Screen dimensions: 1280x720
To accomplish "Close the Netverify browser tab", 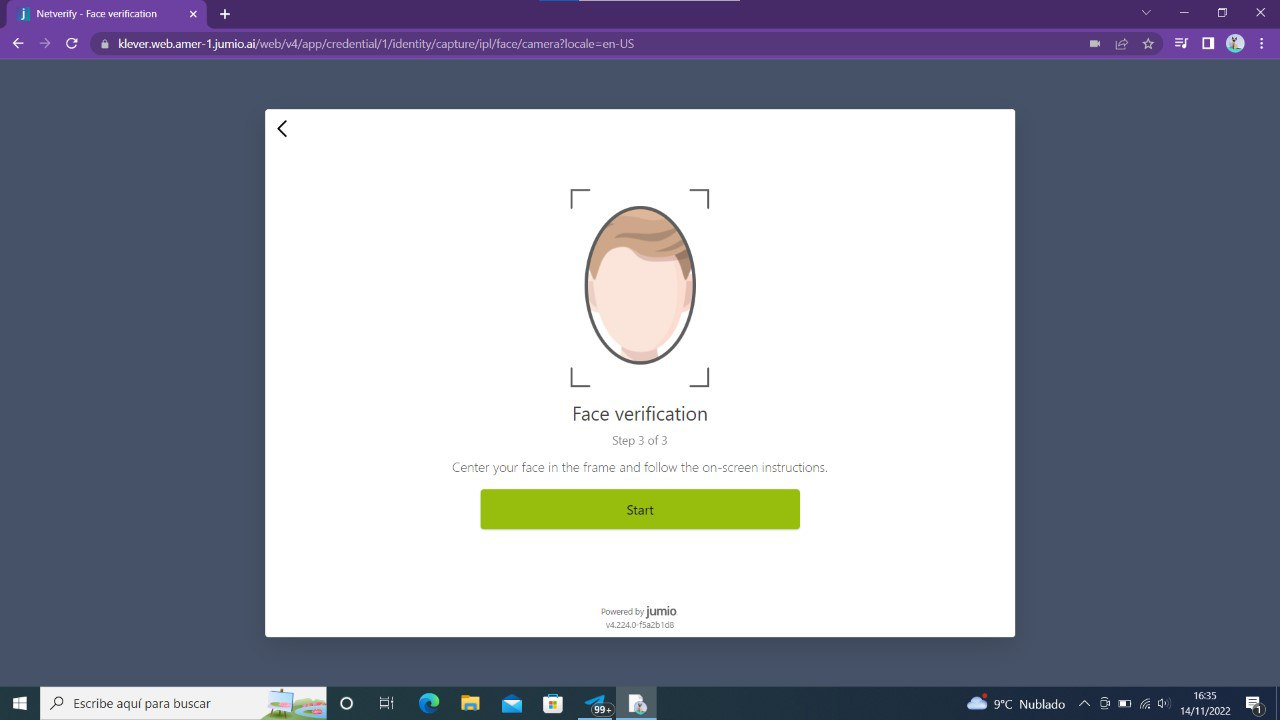I will click(193, 14).
